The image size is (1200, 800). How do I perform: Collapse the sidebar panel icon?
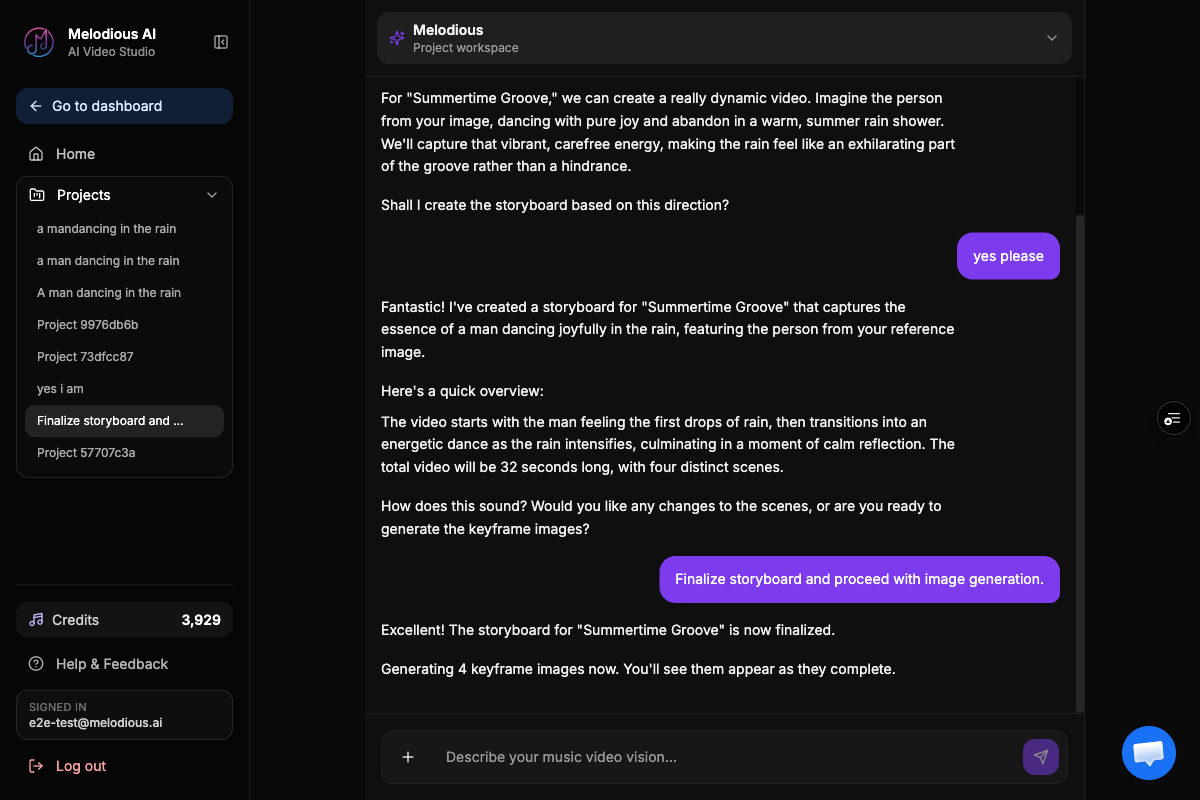point(221,42)
